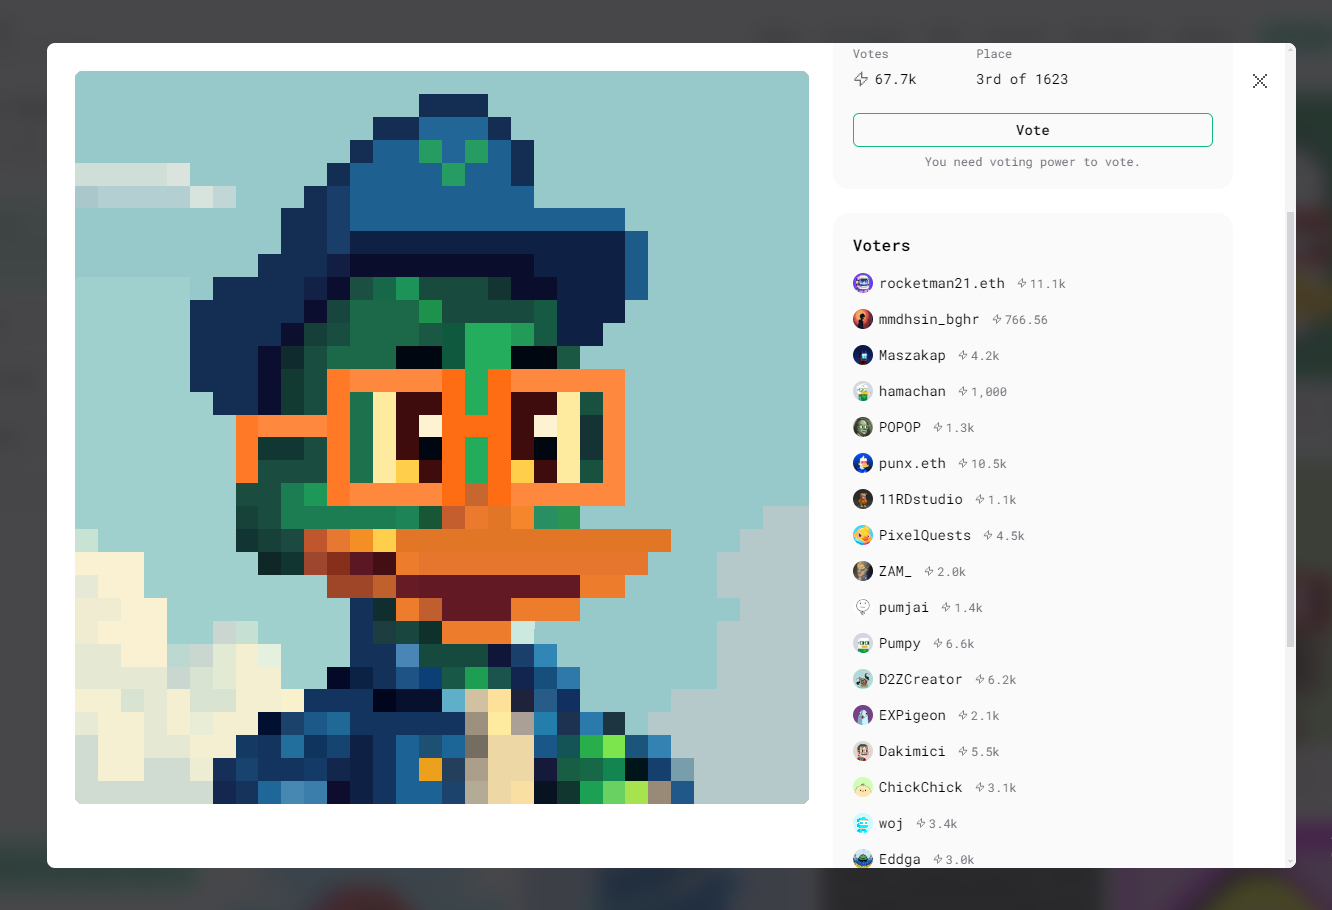
Task: Click Dakimici avatar icon
Action: pos(863,751)
